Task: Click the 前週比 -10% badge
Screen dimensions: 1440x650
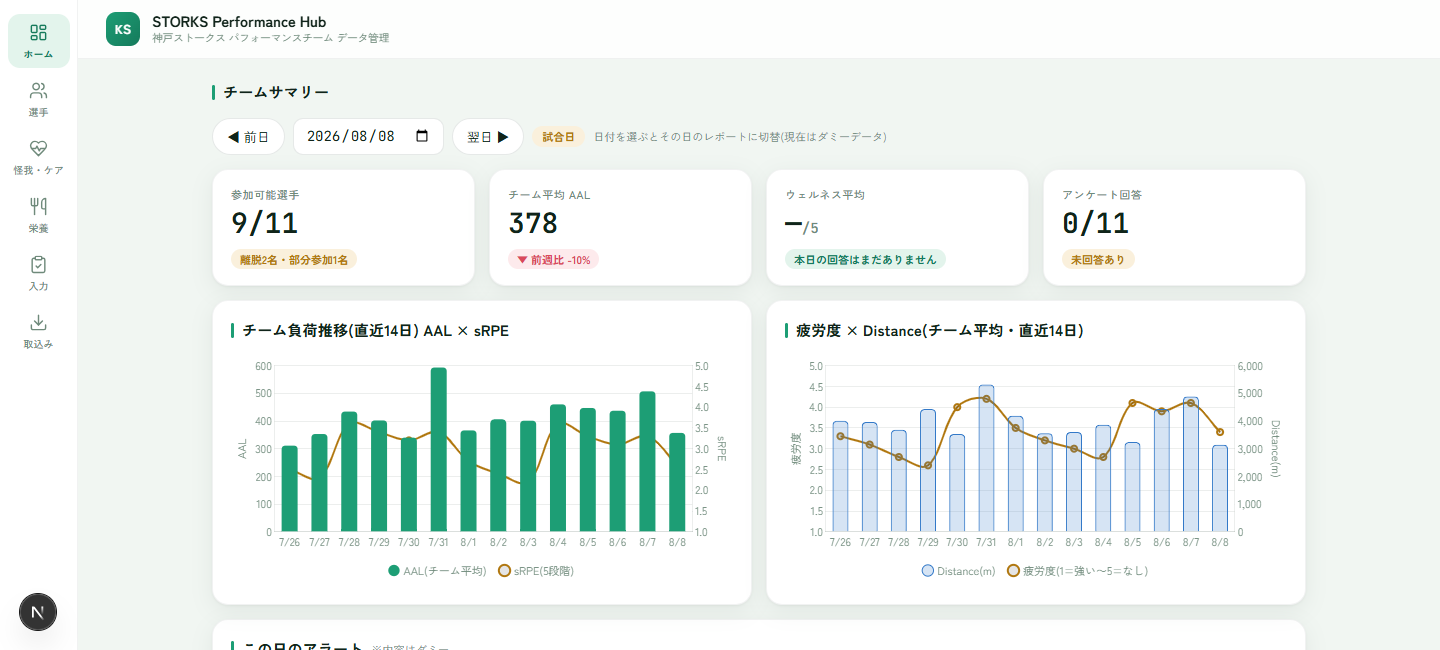Action: tap(553, 260)
